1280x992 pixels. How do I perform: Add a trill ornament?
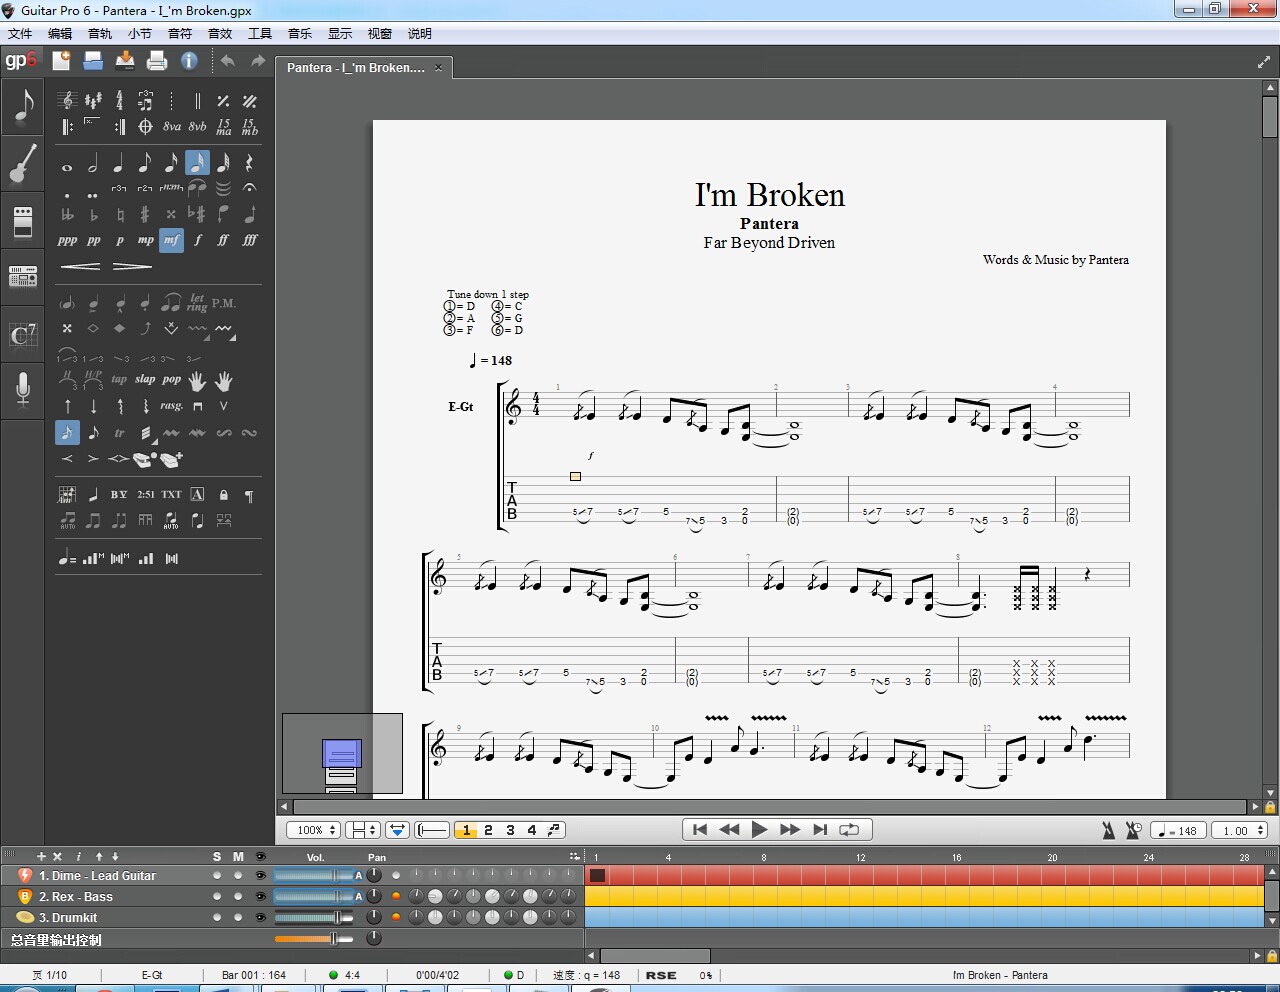click(x=119, y=433)
